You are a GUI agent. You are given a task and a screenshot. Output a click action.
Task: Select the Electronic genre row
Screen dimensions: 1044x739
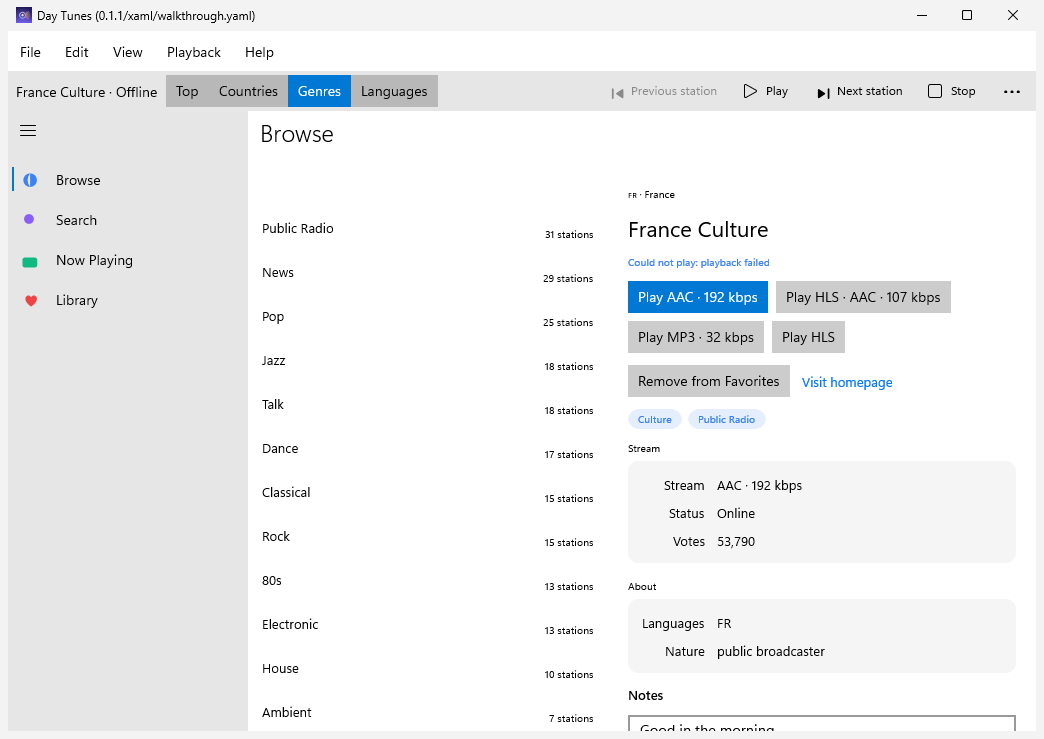(x=427, y=624)
